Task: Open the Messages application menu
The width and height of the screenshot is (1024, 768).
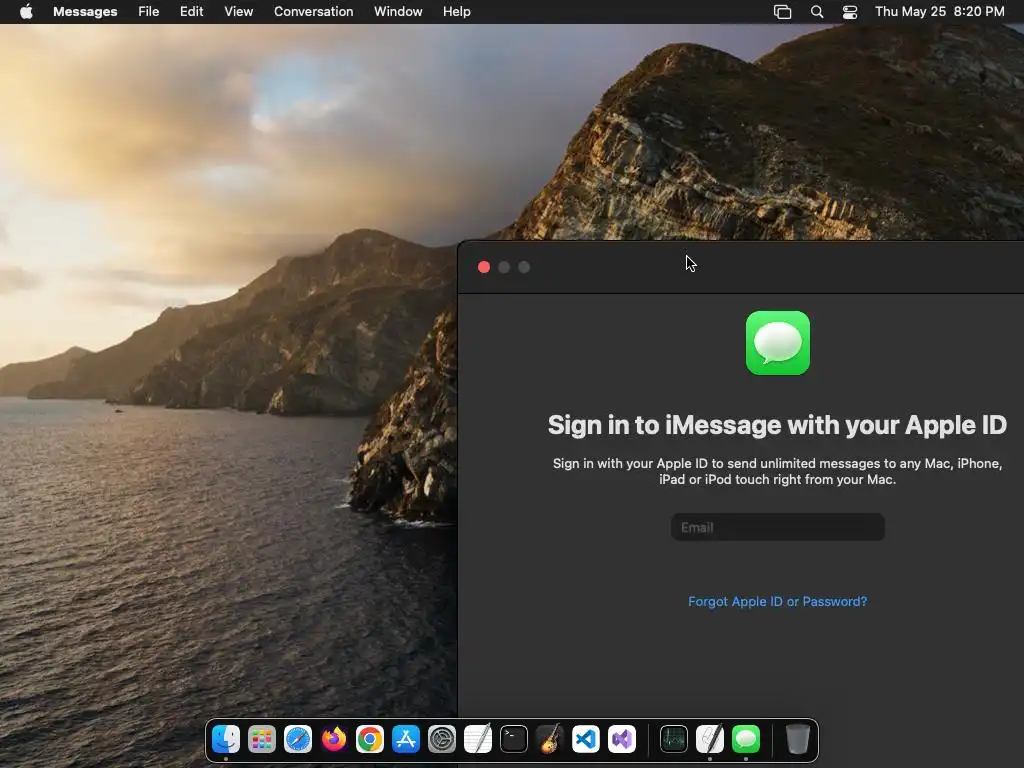Action: (85, 12)
